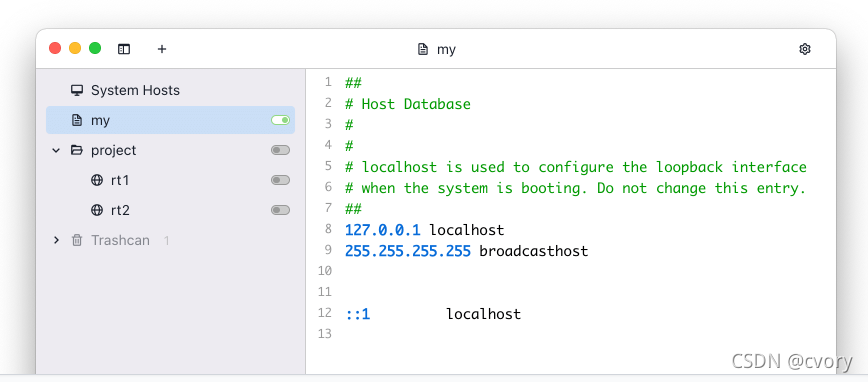This screenshot has width=868, height=382.
Task: Disable the my hosts toggle
Action: [x=280, y=120]
